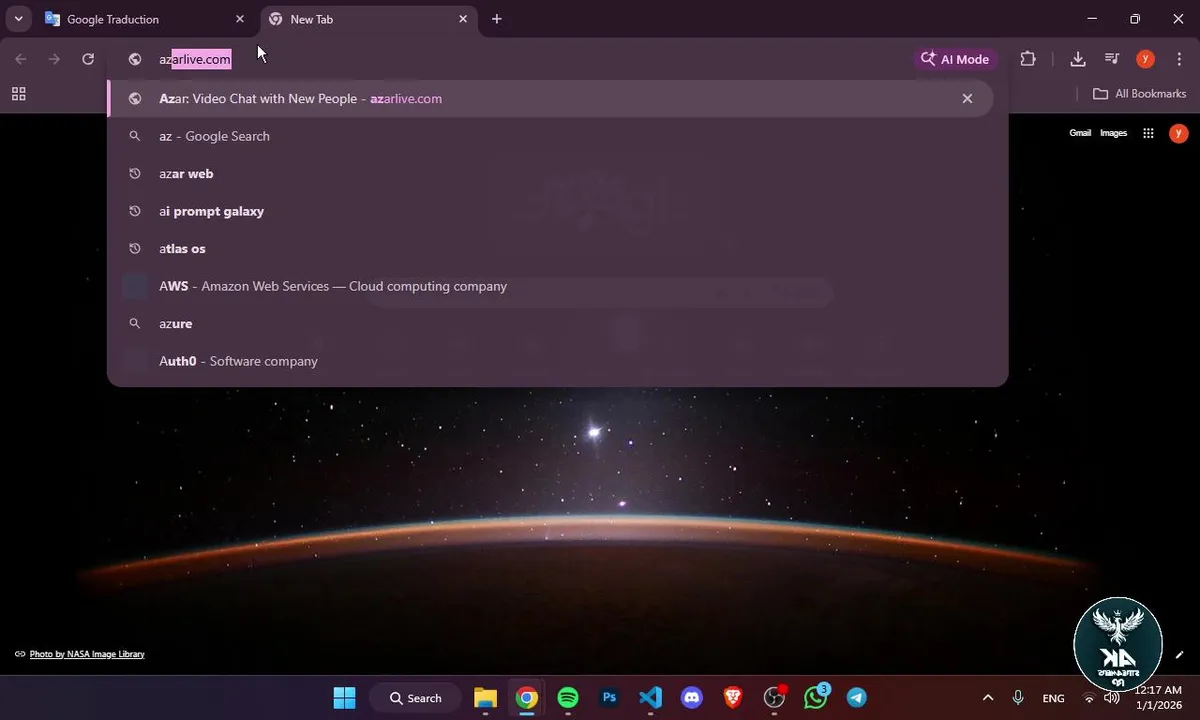This screenshot has height=720, width=1200.
Task: Click the customize Chrome pencil icon
Action: tap(1179, 655)
